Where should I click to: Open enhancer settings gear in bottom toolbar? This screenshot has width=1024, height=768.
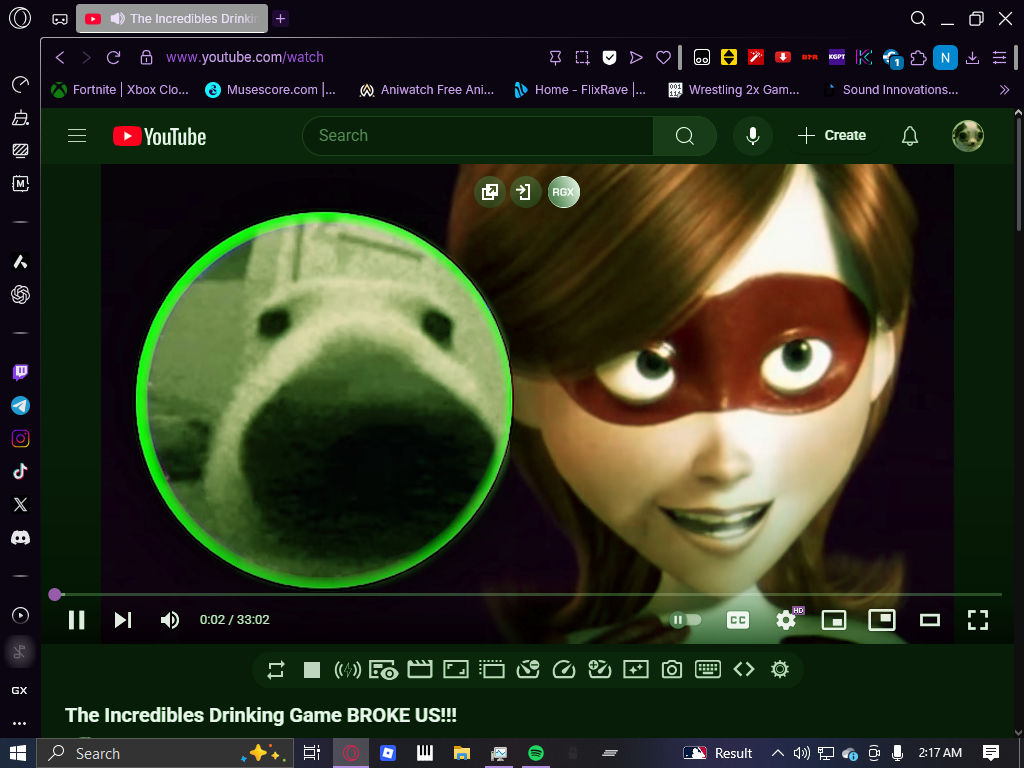(780, 669)
